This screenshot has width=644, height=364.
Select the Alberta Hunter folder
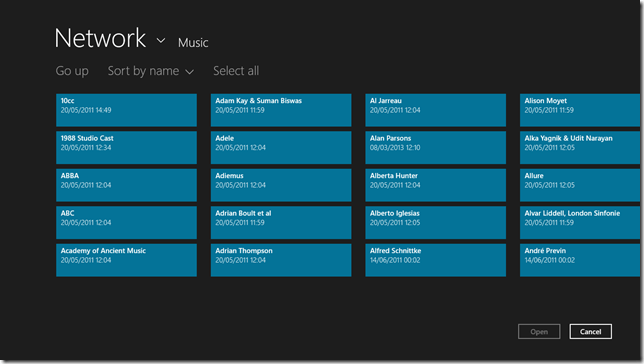(436, 185)
